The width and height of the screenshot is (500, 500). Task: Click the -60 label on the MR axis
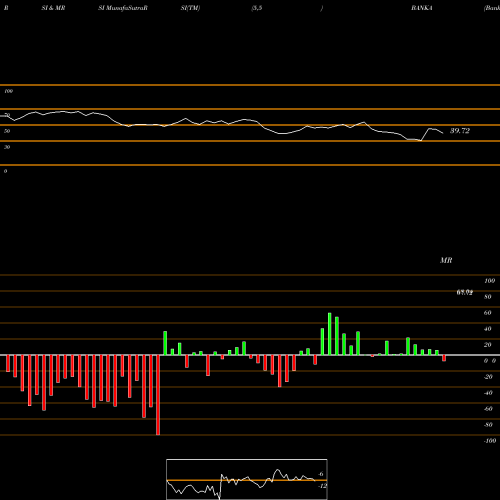(x=488, y=409)
